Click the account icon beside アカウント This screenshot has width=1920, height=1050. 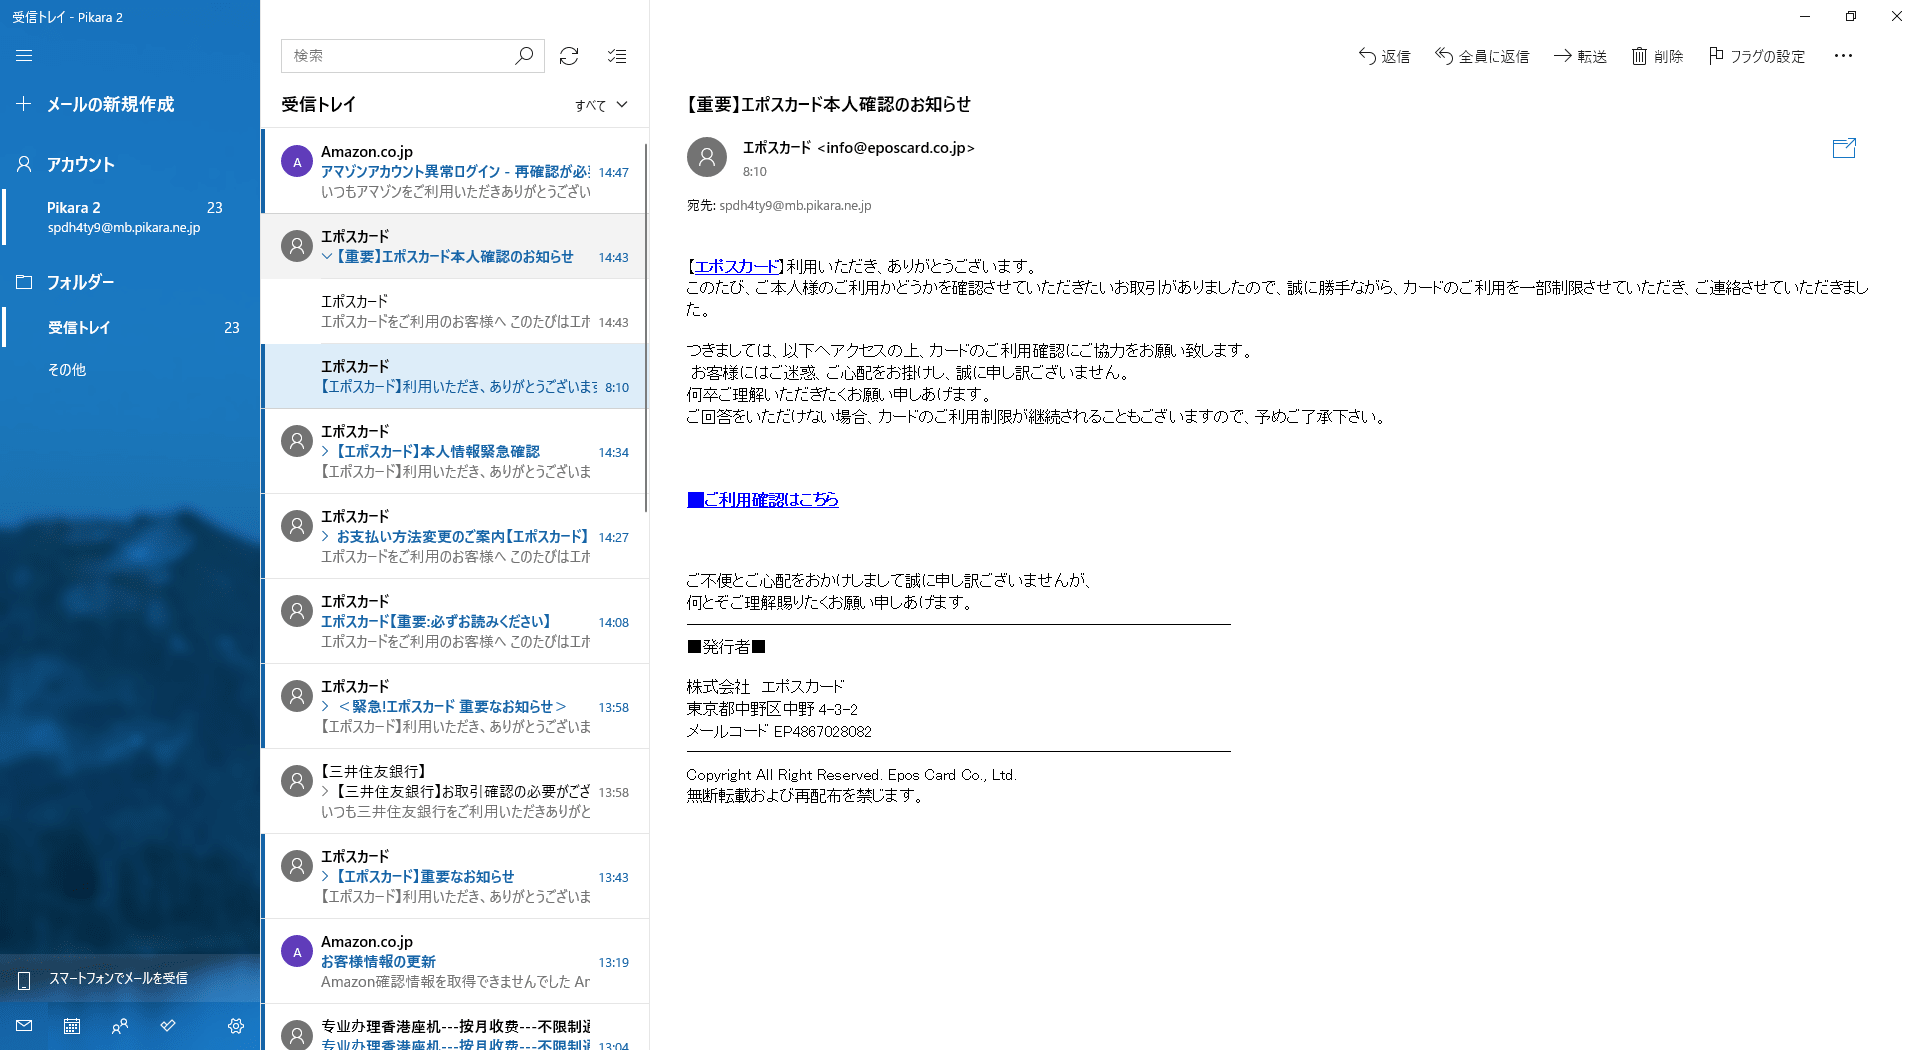[24, 164]
